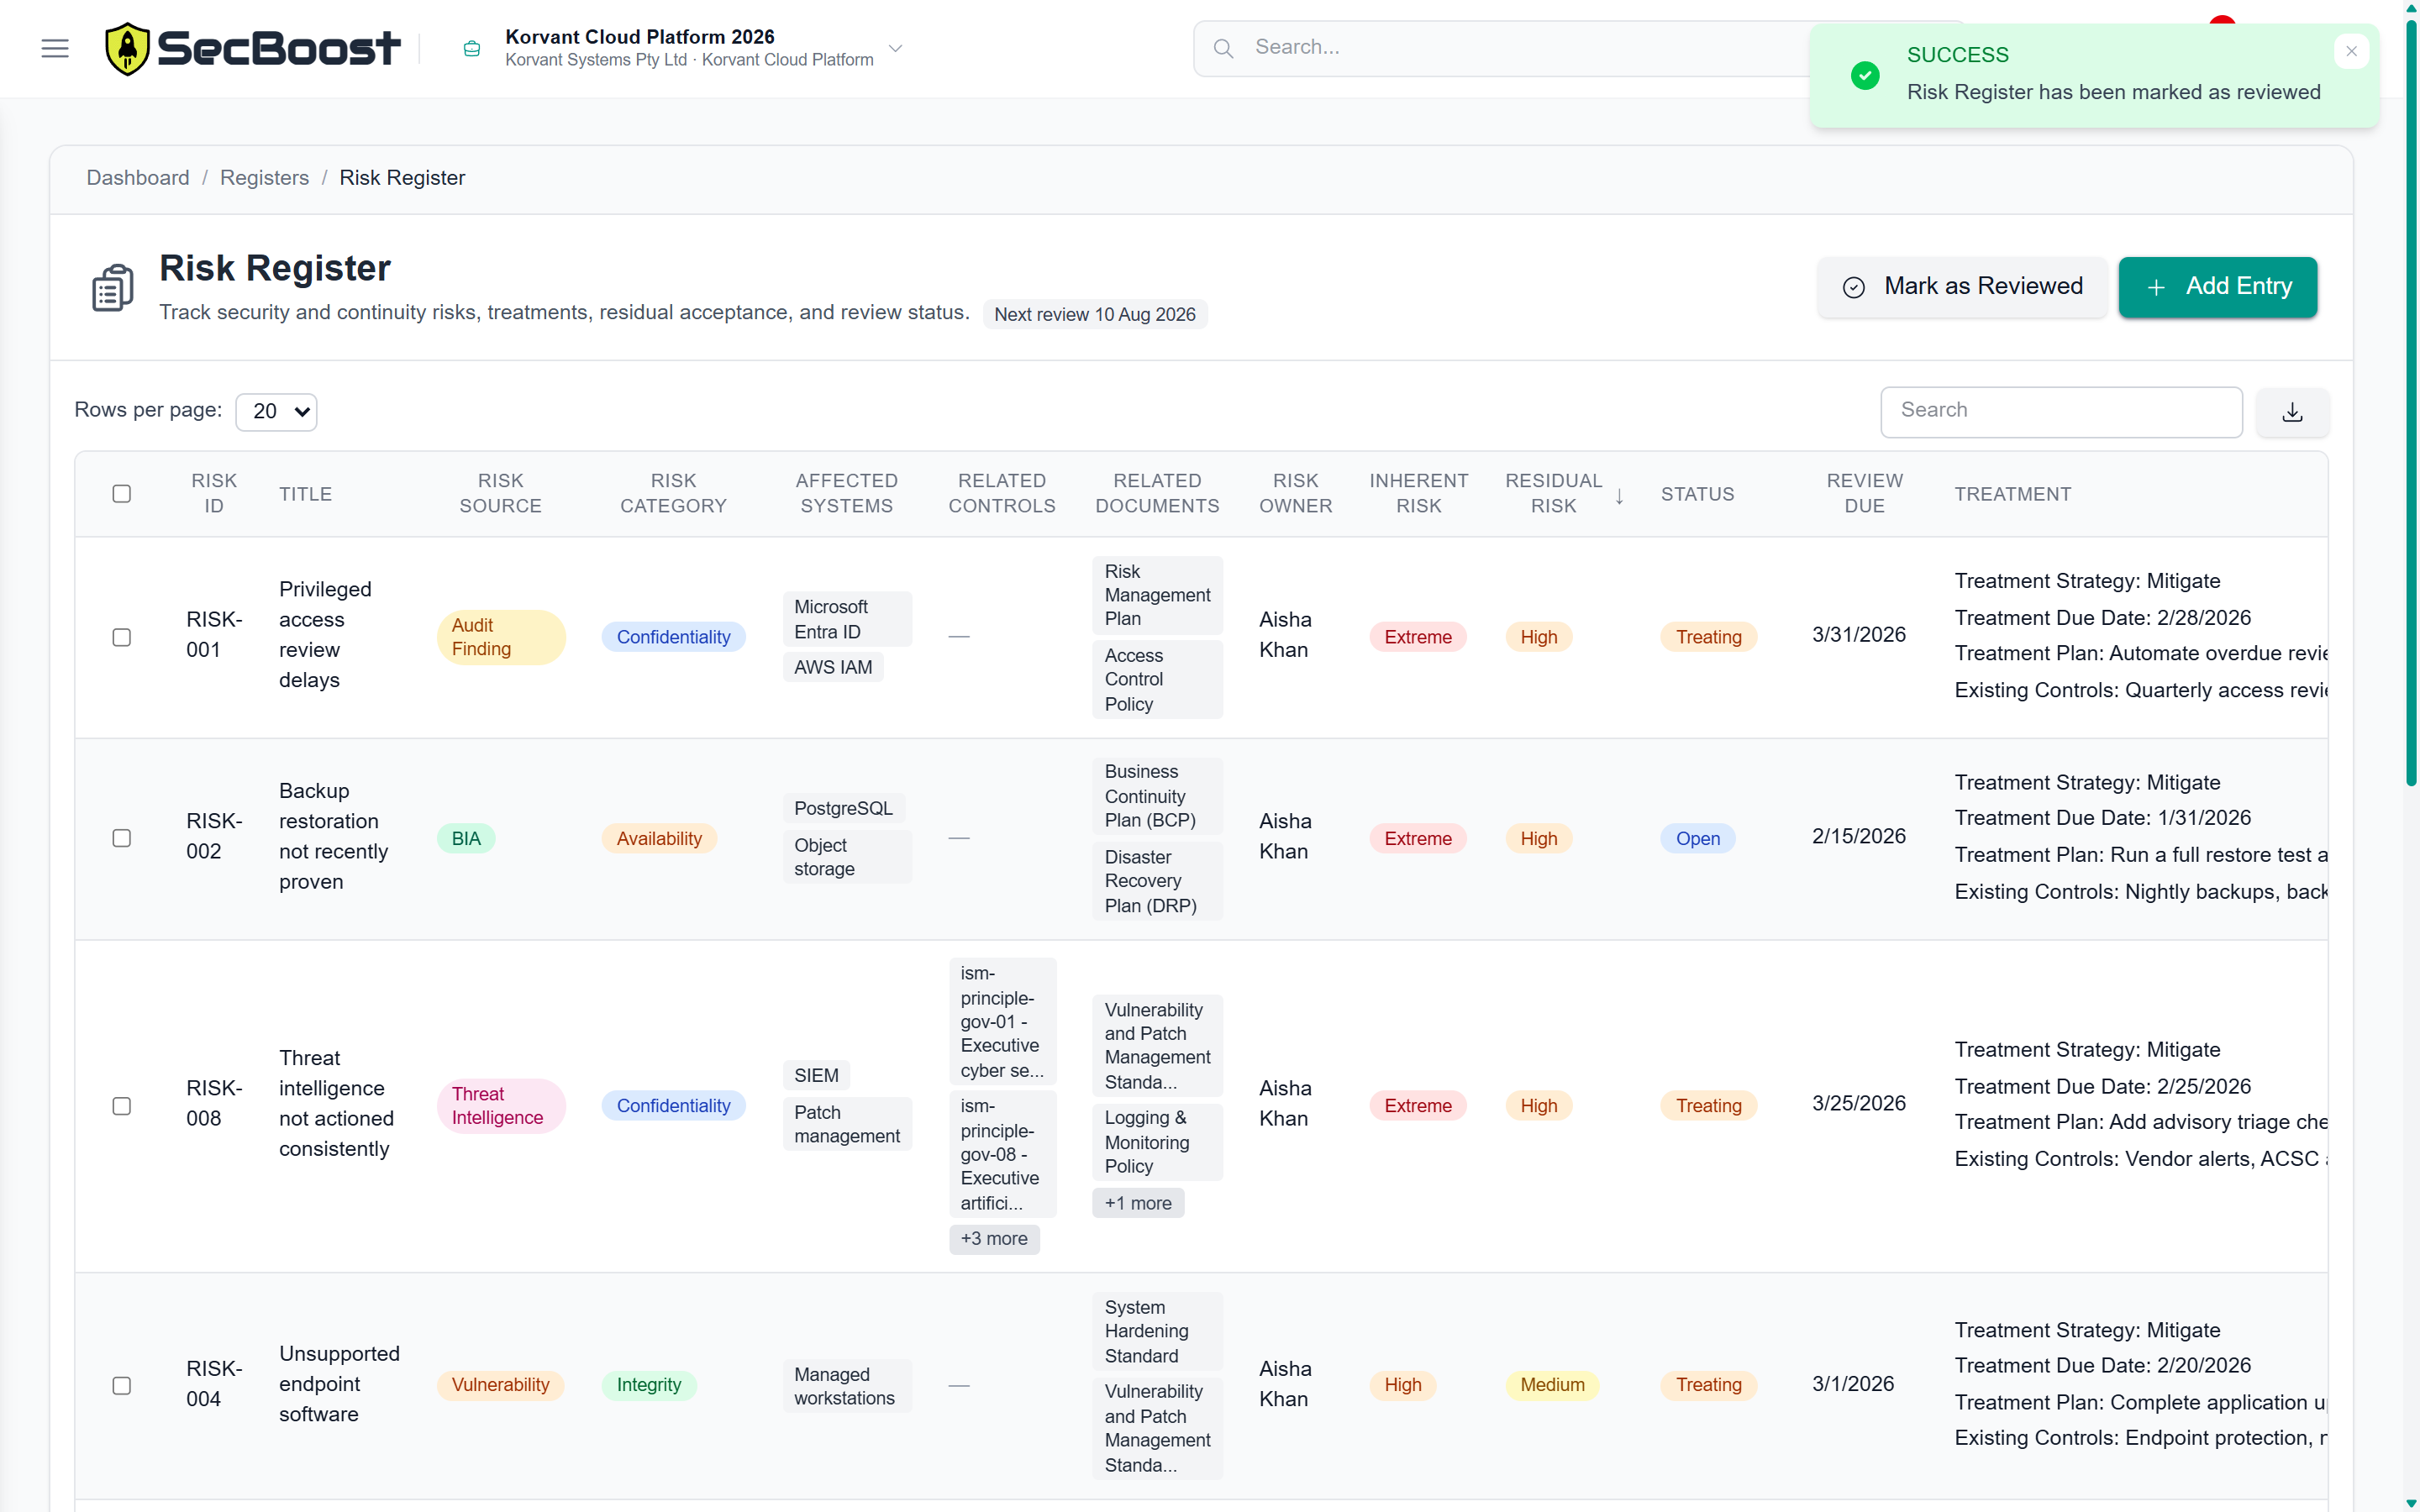The image size is (2420, 1512).
Task: Dismiss the success notification
Action: coord(2351,51)
